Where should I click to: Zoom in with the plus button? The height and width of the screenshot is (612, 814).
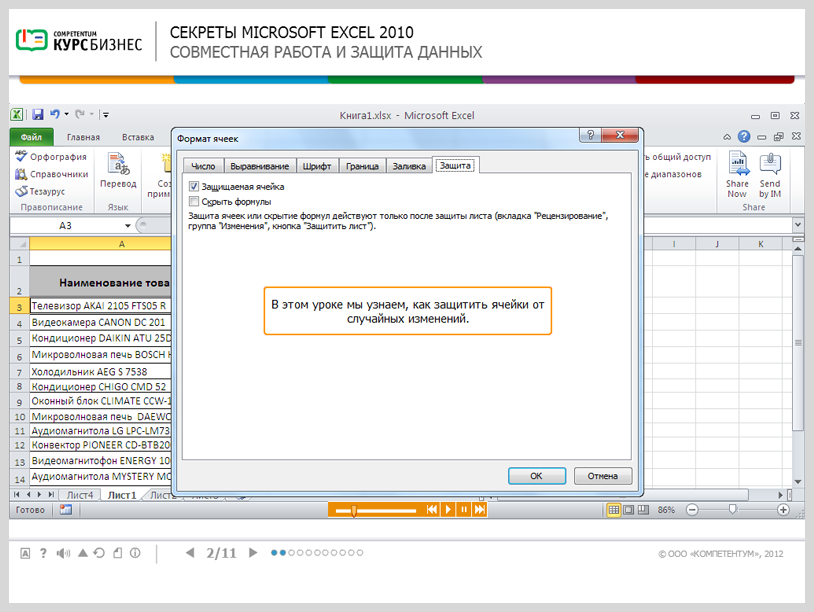pyautogui.click(x=783, y=510)
